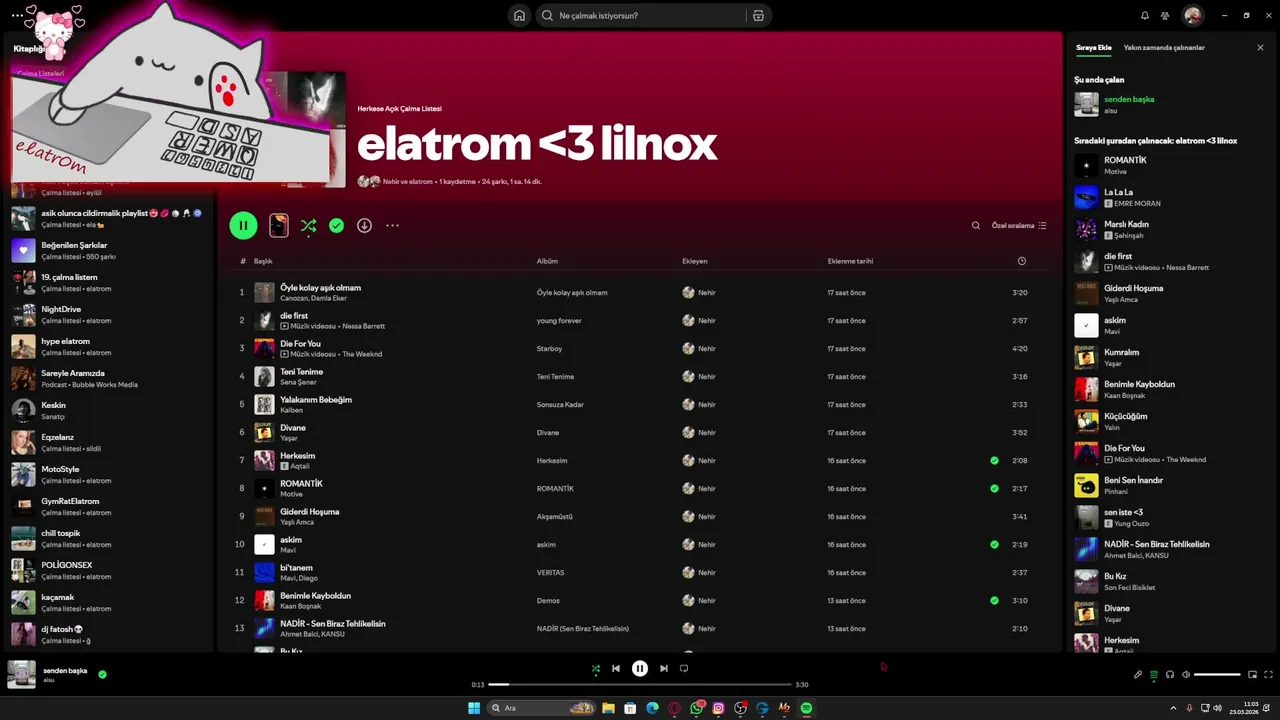This screenshot has height=720, width=1280.
Task: Expand the system tray hidden icons chevron
Action: pos(1173,708)
